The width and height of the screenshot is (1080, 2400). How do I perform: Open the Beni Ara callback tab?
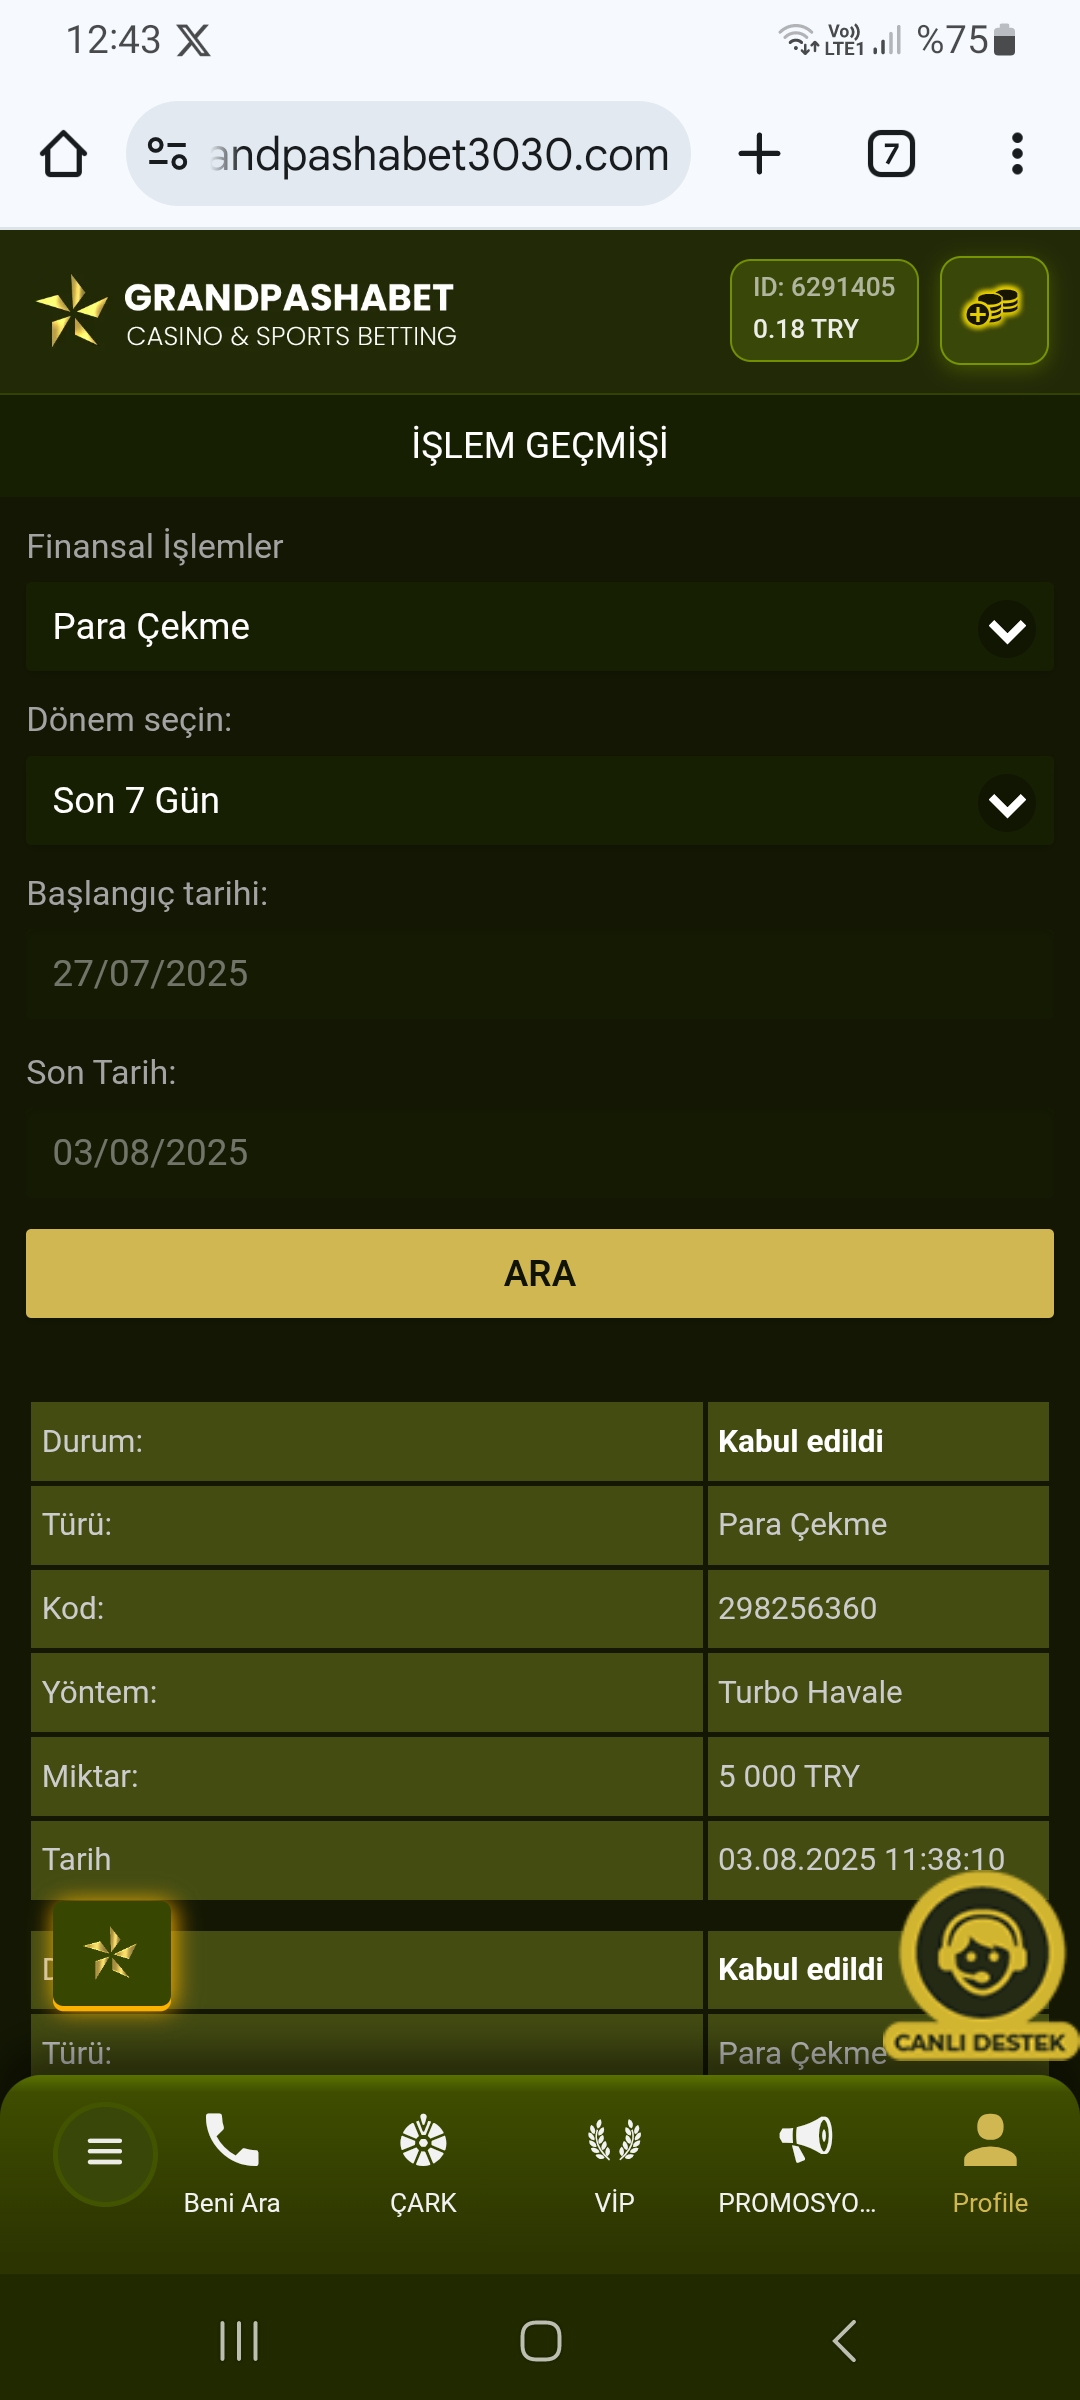pyautogui.click(x=232, y=2164)
